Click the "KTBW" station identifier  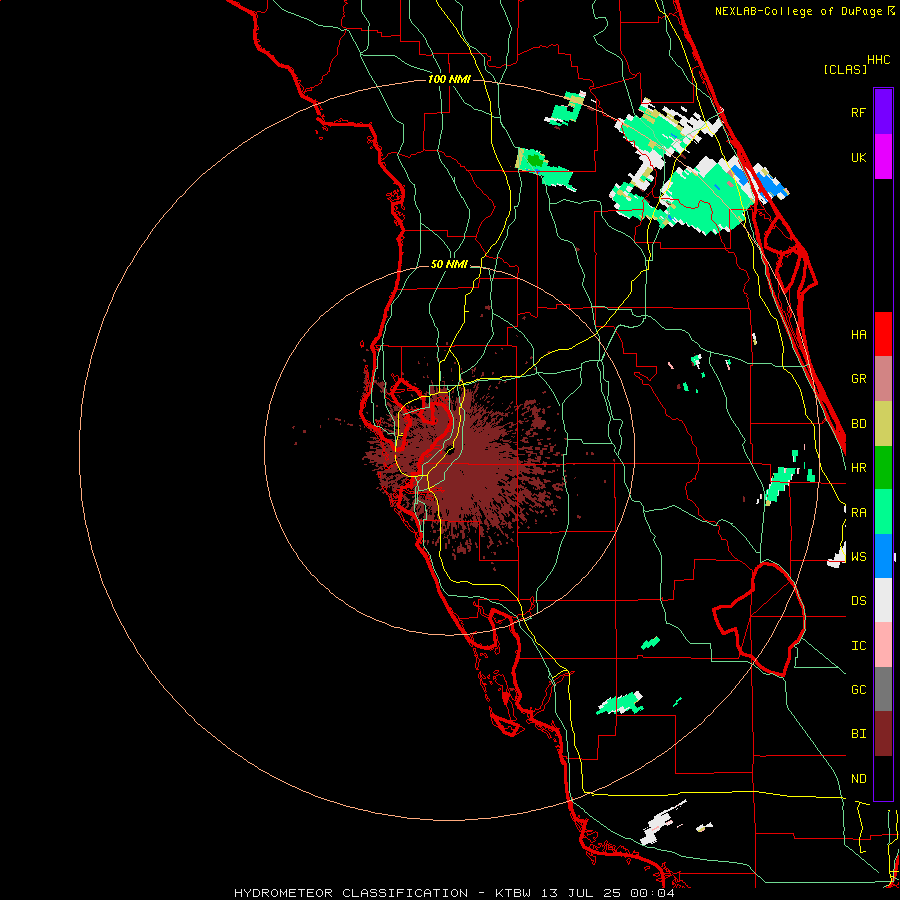tap(514, 893)
